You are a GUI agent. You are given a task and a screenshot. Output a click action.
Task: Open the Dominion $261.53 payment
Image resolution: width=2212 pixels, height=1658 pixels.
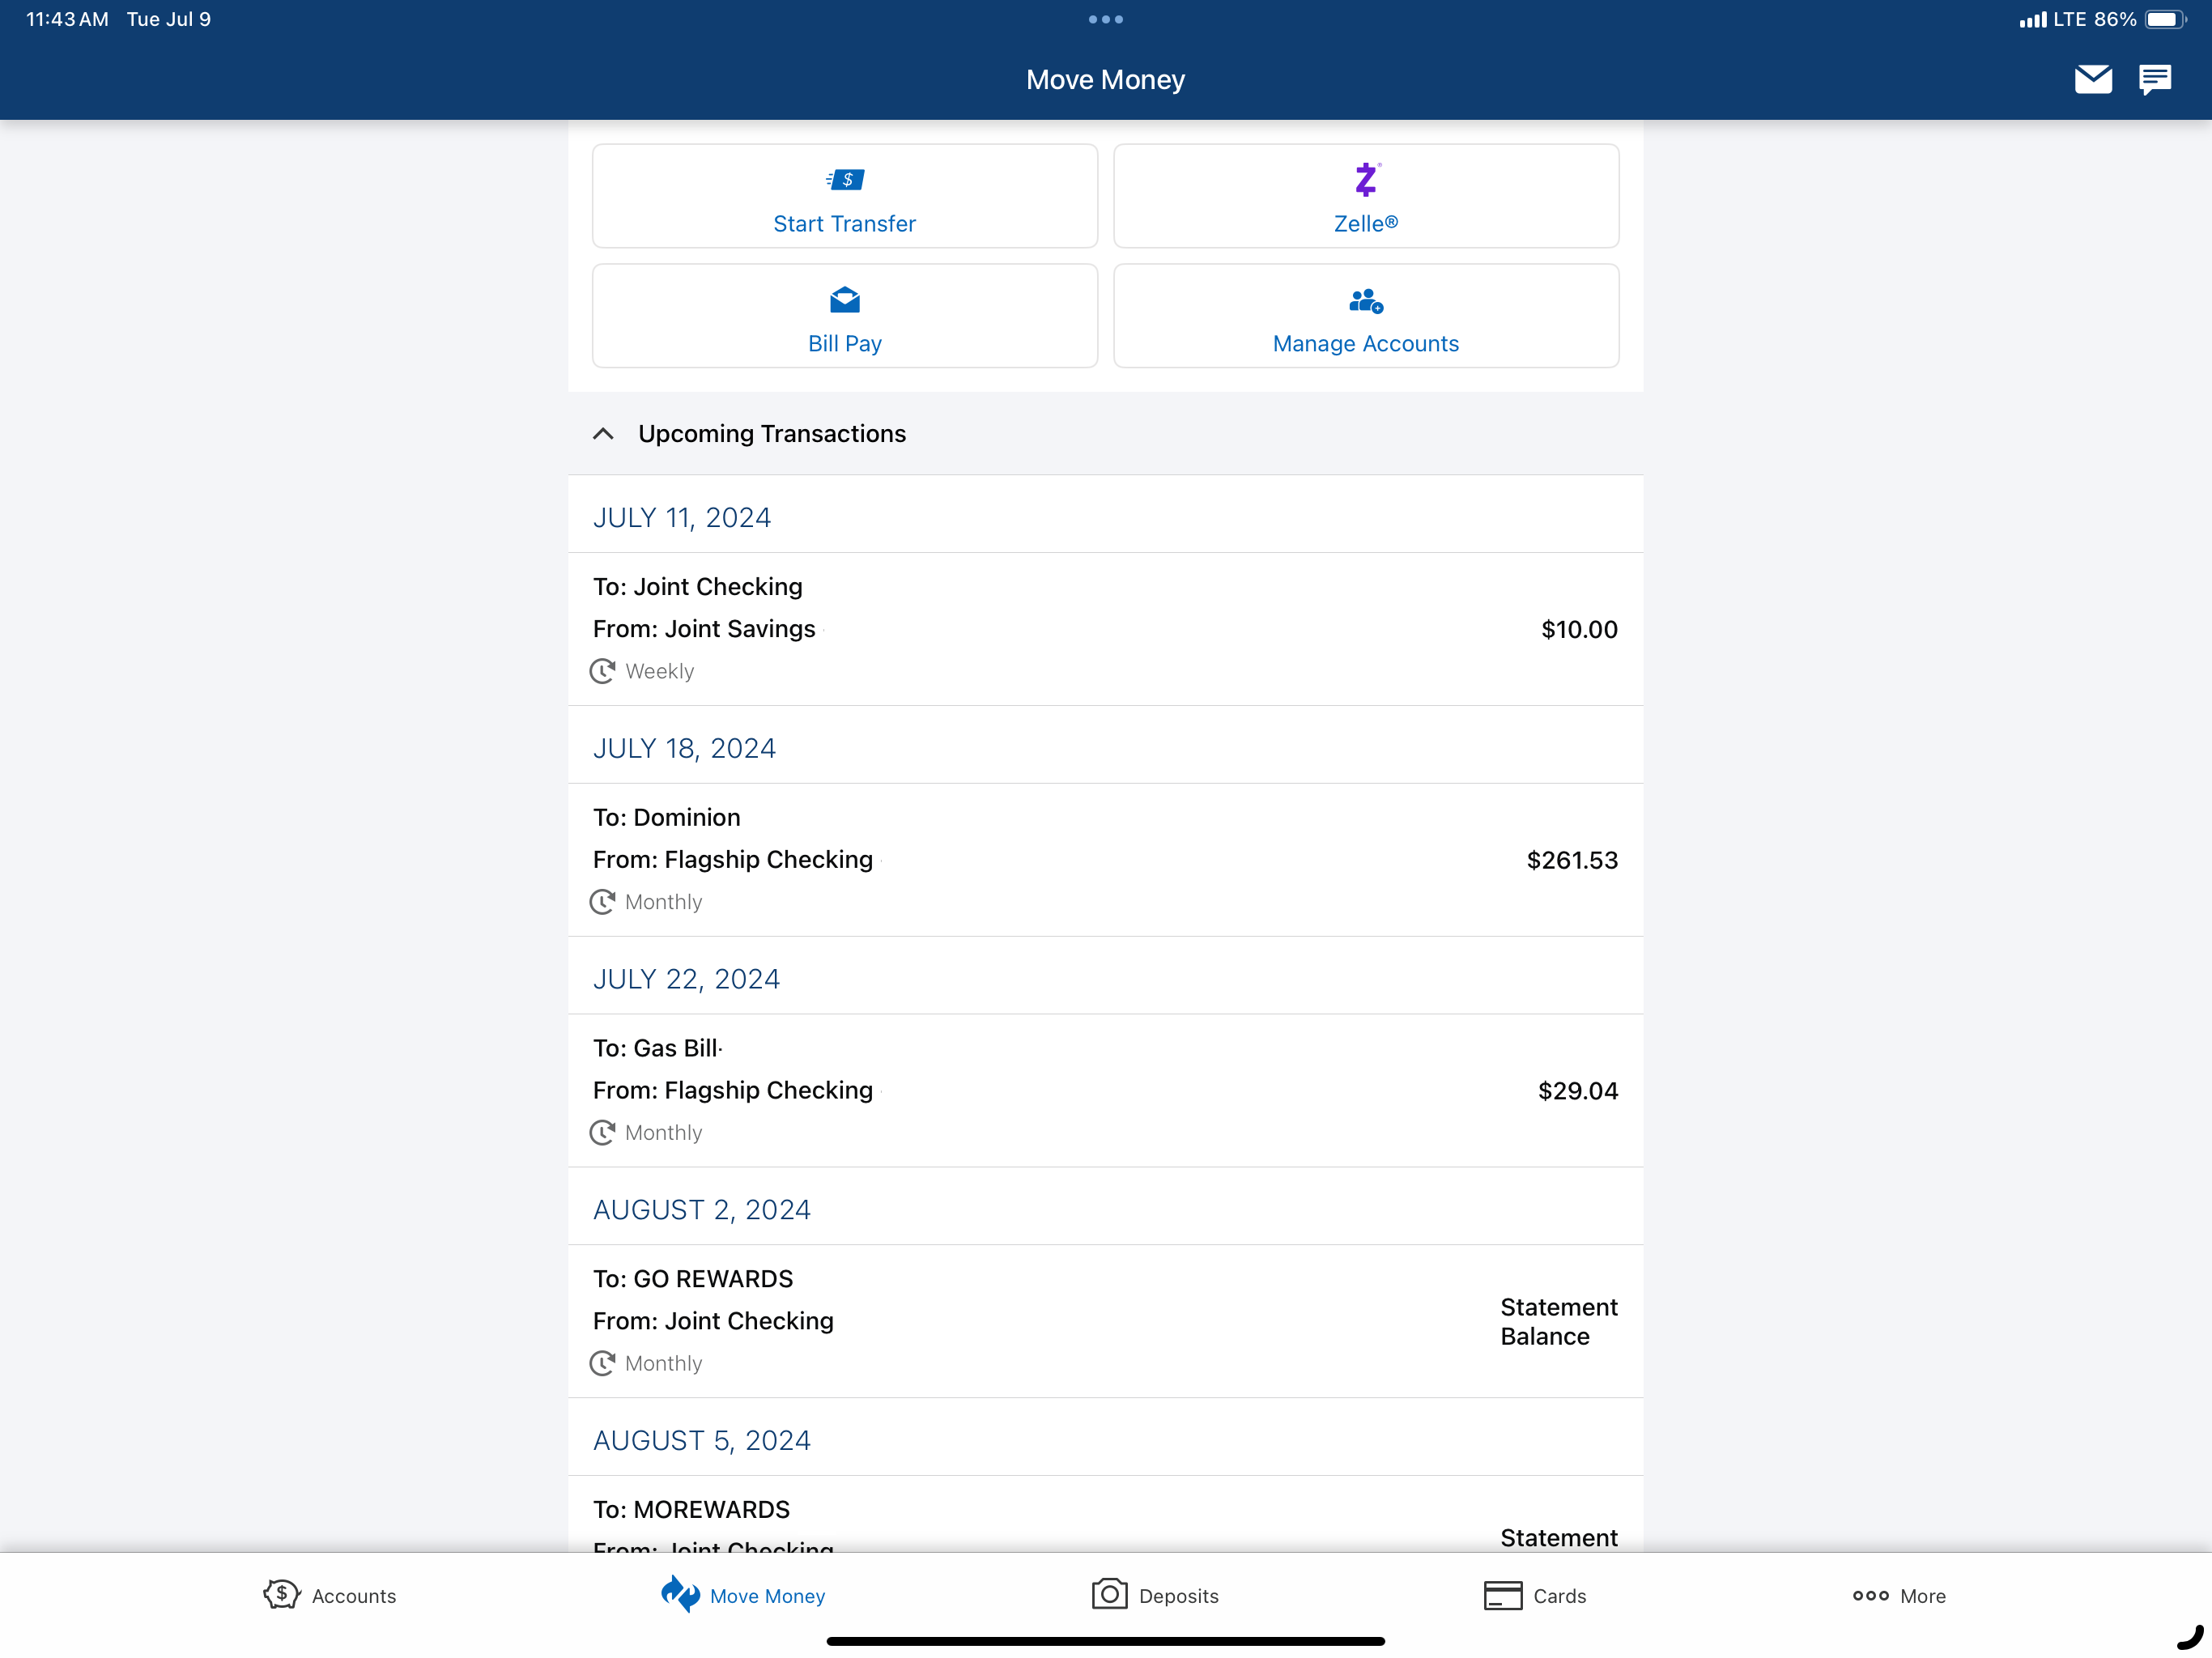1106,860
